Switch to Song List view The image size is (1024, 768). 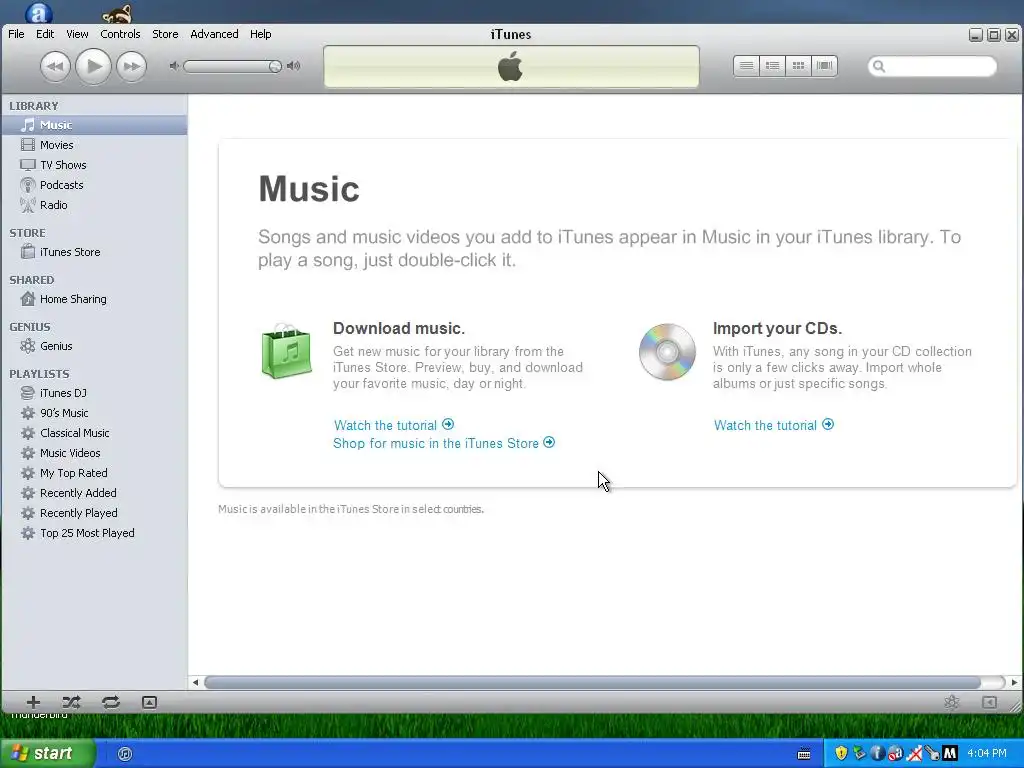coord(746,66)
